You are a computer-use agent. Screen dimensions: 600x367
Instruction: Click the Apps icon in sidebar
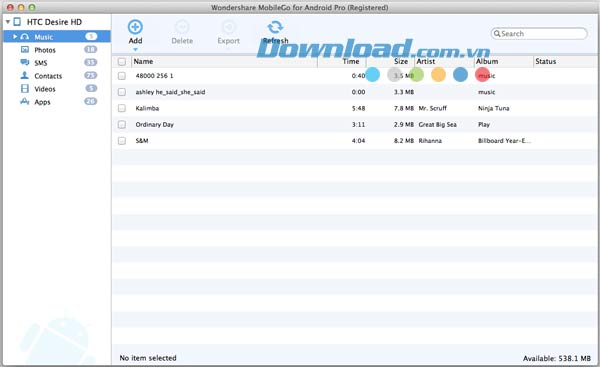pyautogui.click(x=25, y=101)
